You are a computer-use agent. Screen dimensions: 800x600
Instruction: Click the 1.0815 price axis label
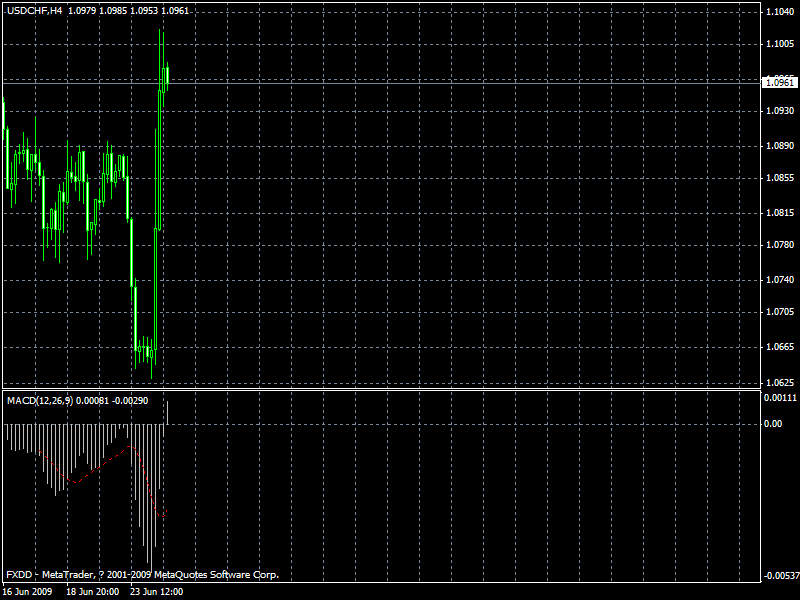coord(780,213)
